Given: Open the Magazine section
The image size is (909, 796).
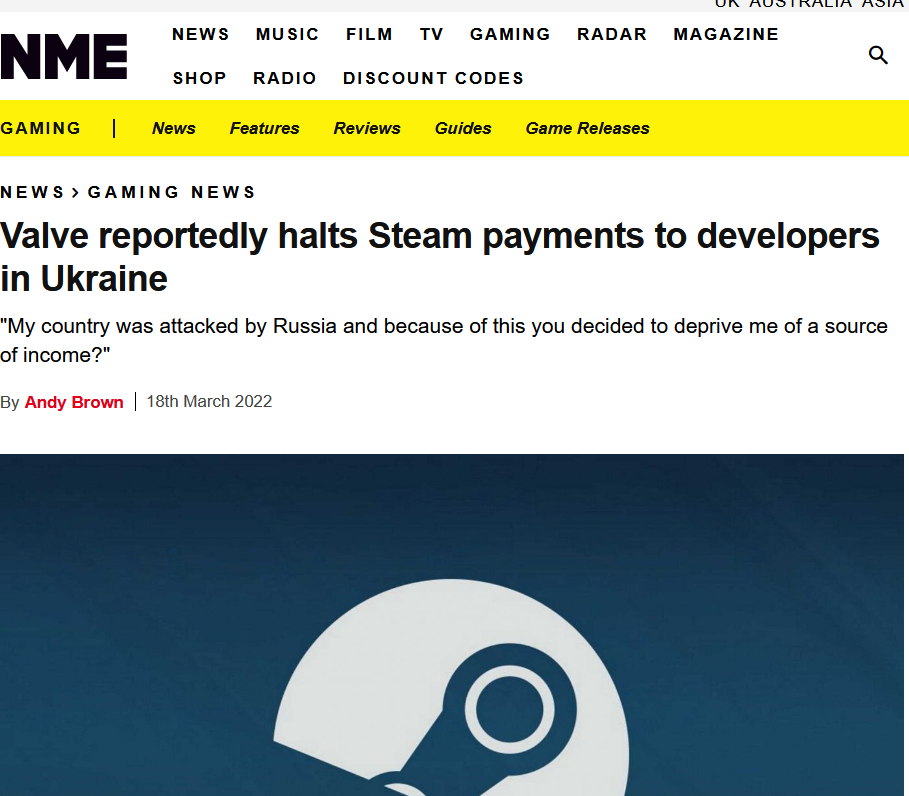Looking at the screenshot, I should [x=725, y=34].
